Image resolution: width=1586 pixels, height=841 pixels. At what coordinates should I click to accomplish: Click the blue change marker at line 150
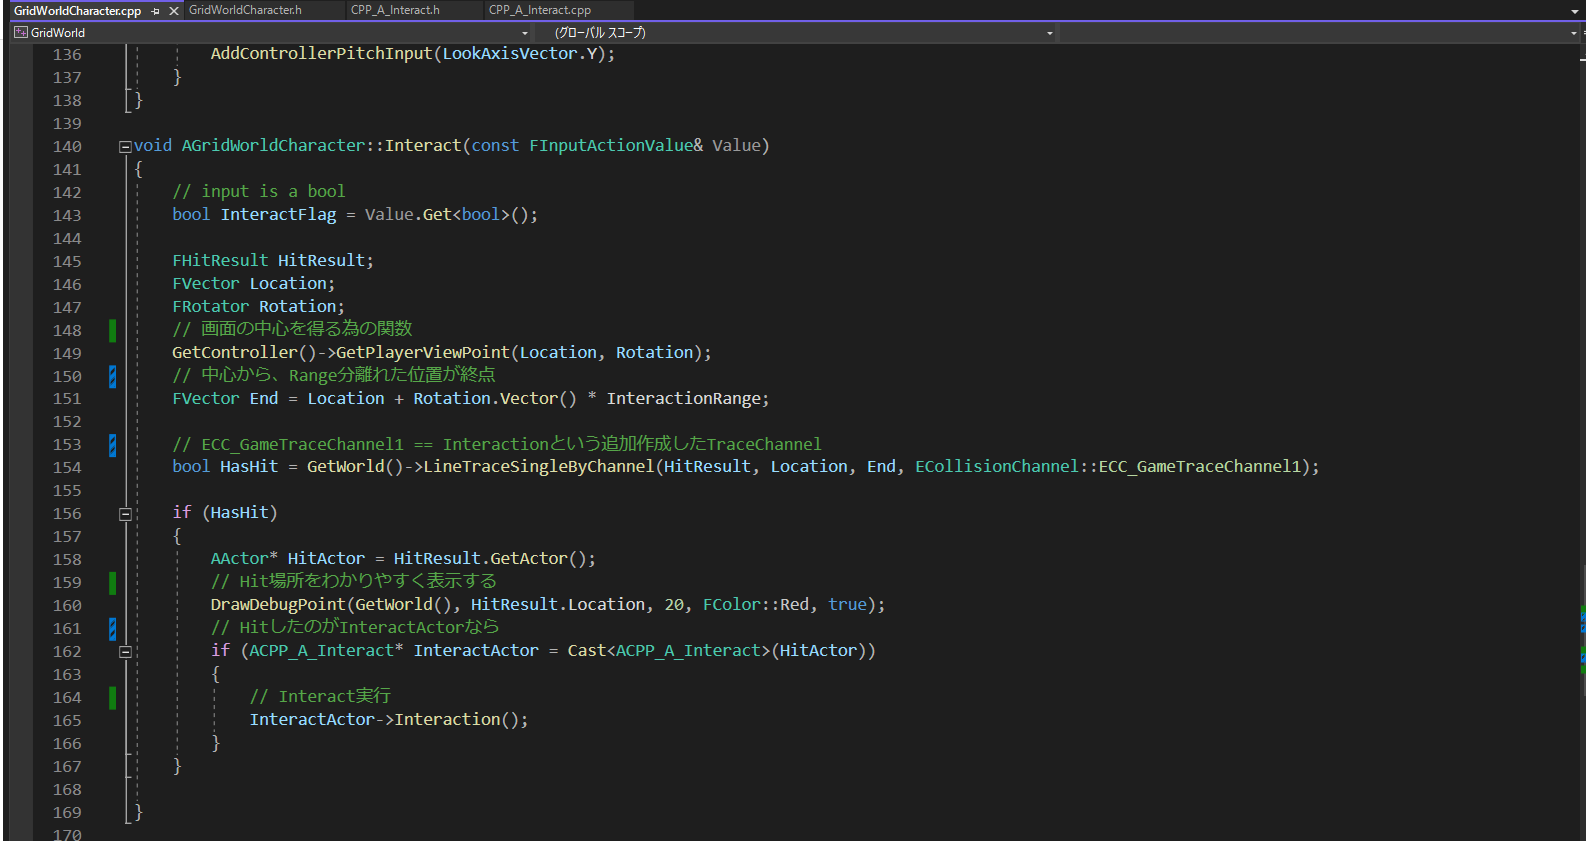pyautogui.click(x=112, y=376)
